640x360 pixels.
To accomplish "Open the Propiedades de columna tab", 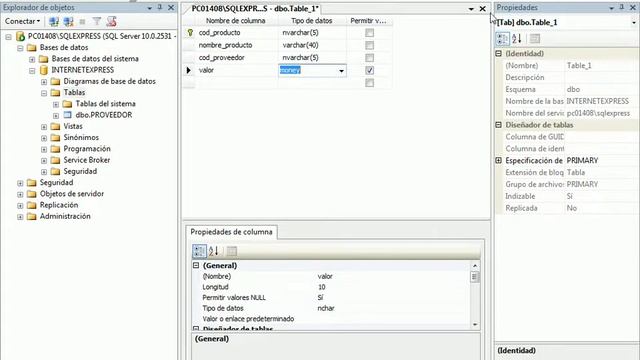I will (x=231, y=232).
